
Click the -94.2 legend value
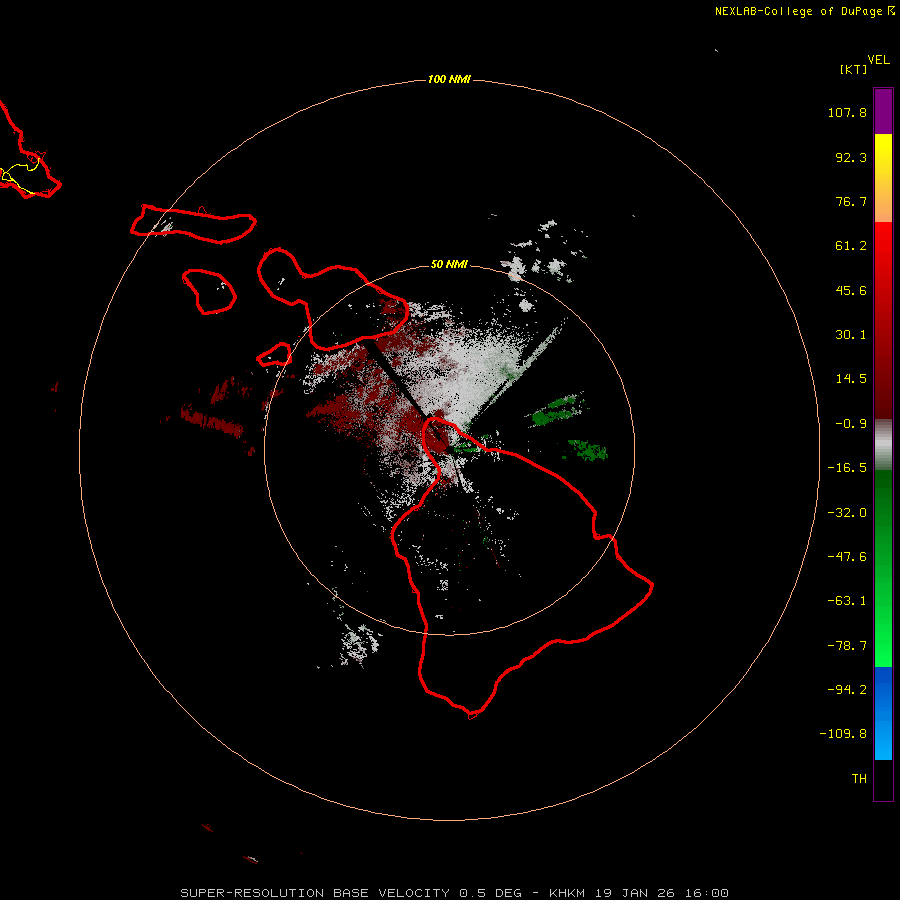click(847, 690)
